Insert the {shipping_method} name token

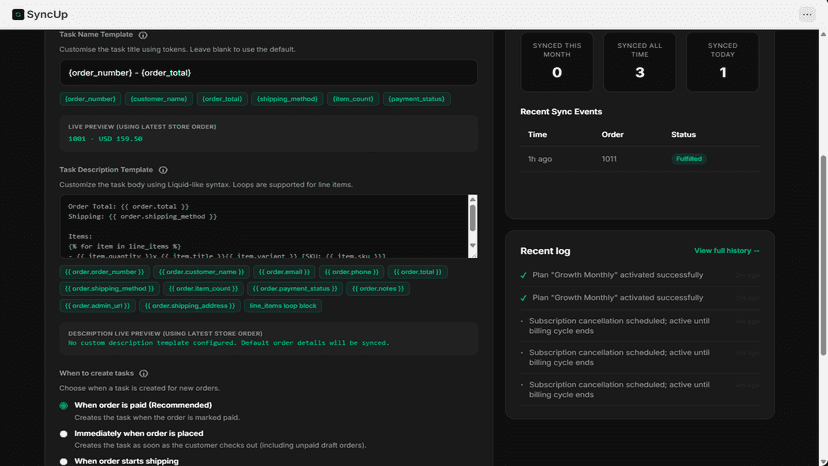287,99
